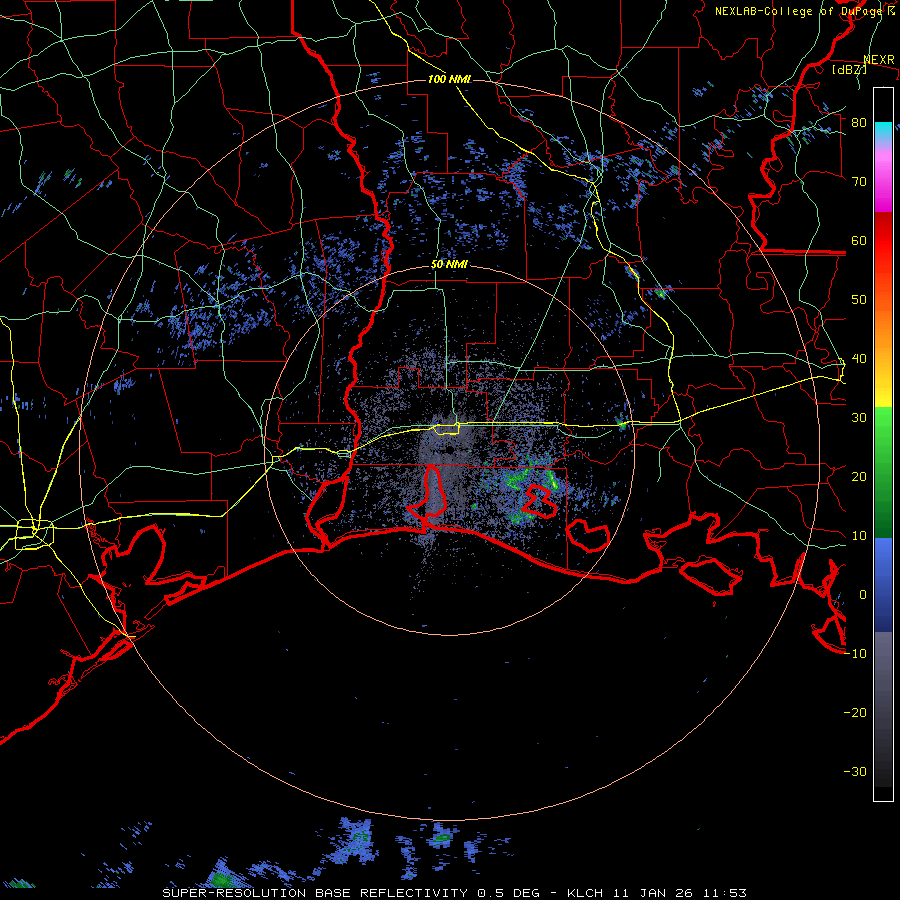
Task: Click the cyan top band of the color bar
Action: tap(883, 130)
